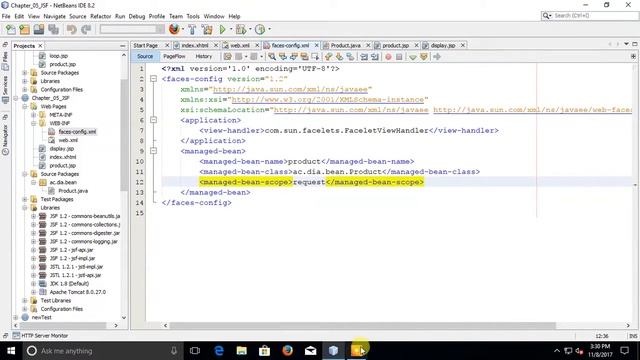Image resolution: width=640 pixels, height=360 pixels.
Task: Close the web.xml editor tab
Action: click(257, 45)
